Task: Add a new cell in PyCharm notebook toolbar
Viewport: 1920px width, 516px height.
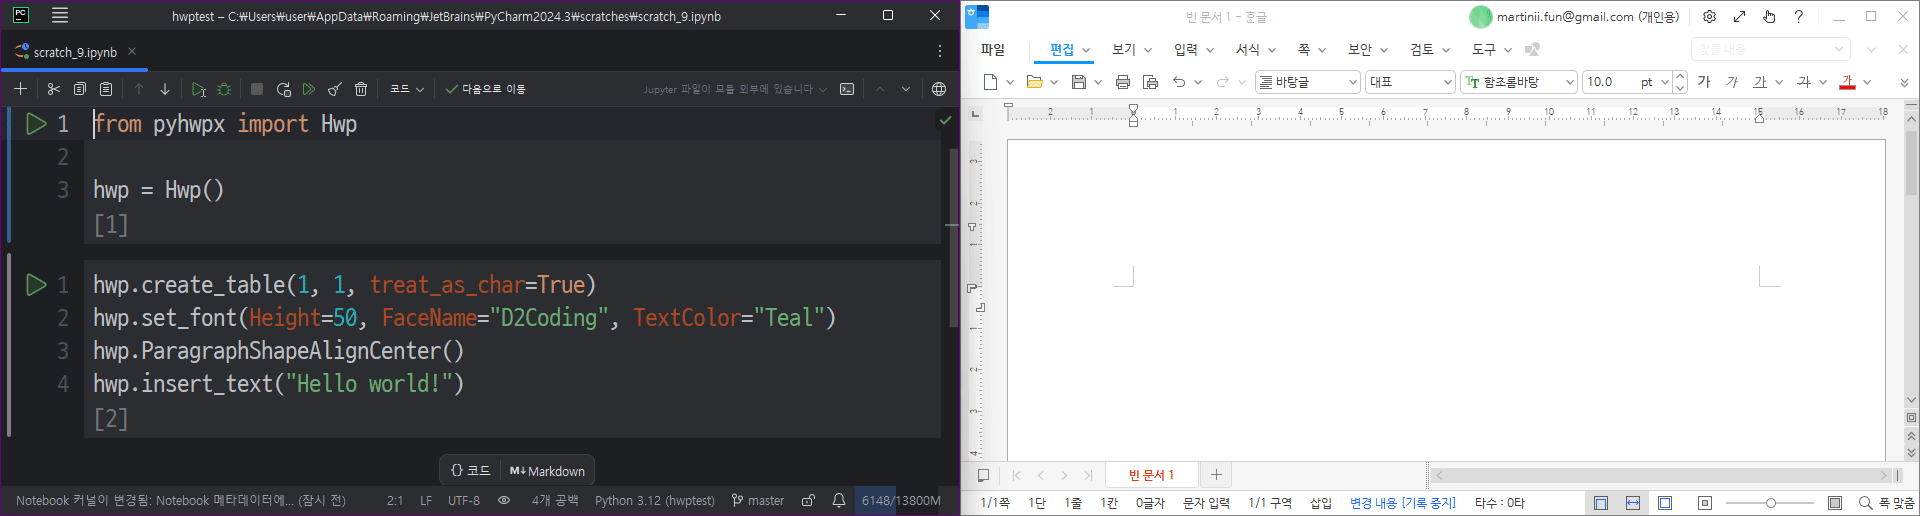Action: [20, 89]
